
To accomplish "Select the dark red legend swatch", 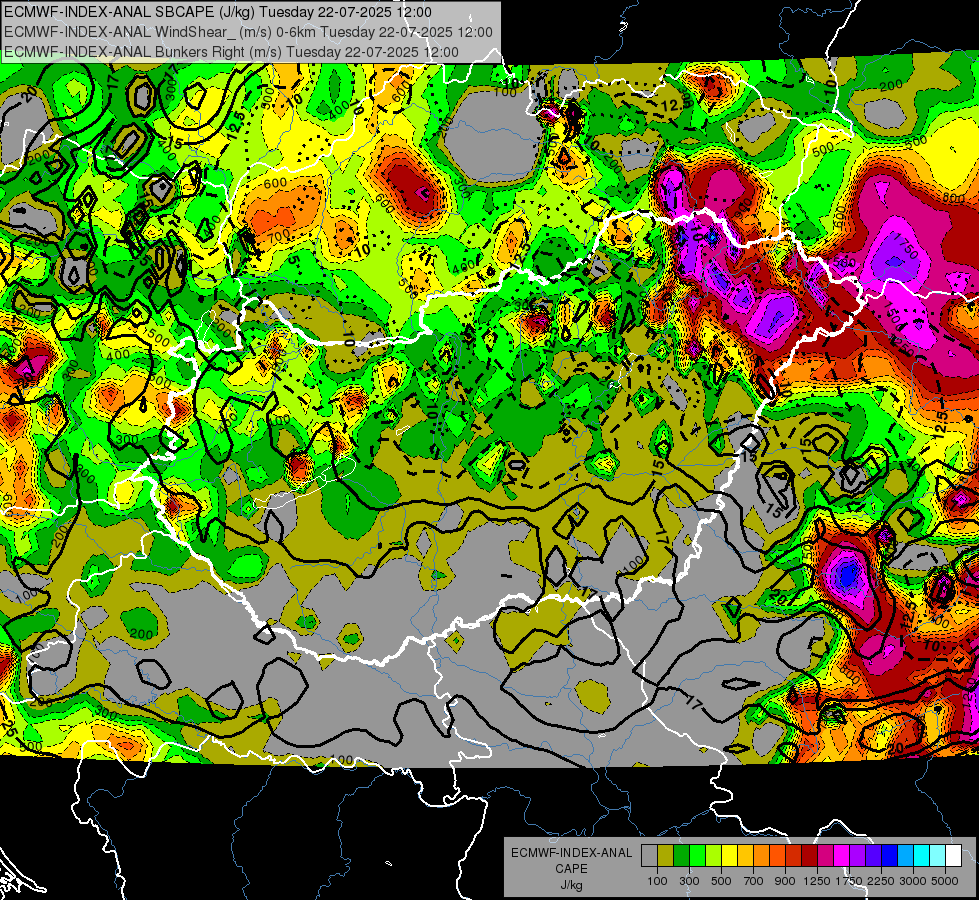I will click(x=809, y=855).
